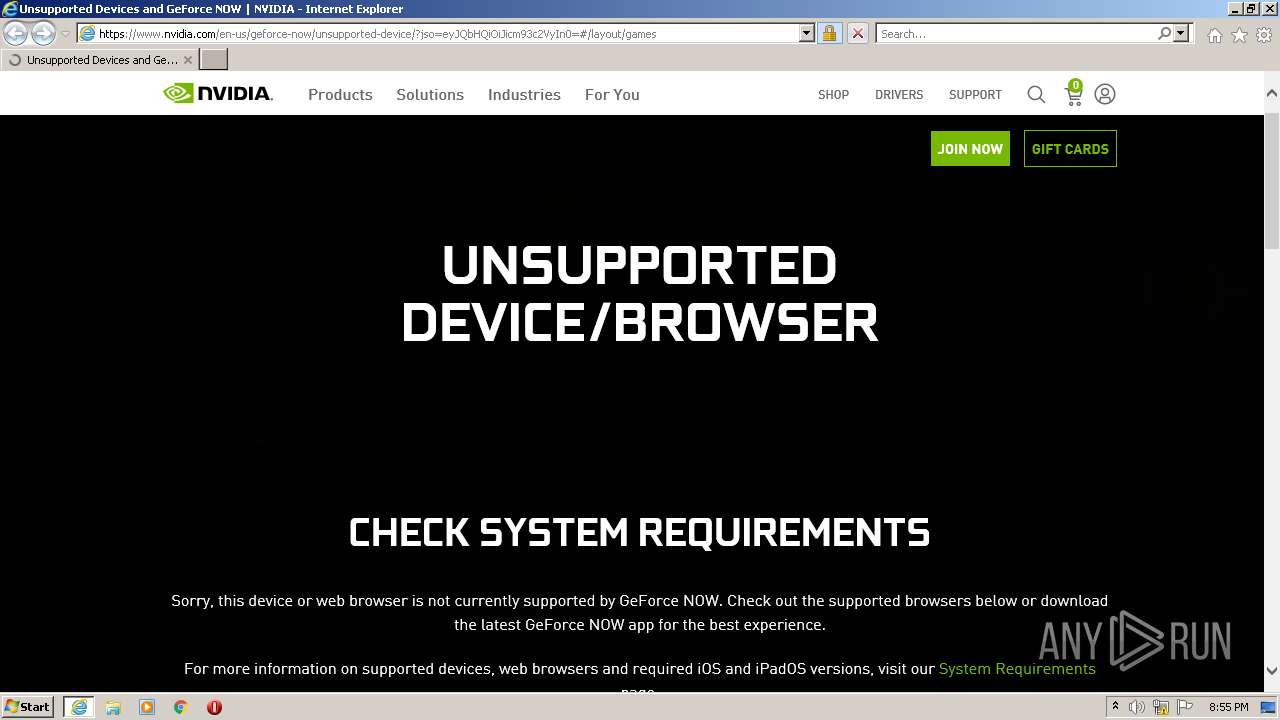The width and height of the screenshot is (1280, 720).
Task: Go to DRIVERS link
Action: pos(899,94)
